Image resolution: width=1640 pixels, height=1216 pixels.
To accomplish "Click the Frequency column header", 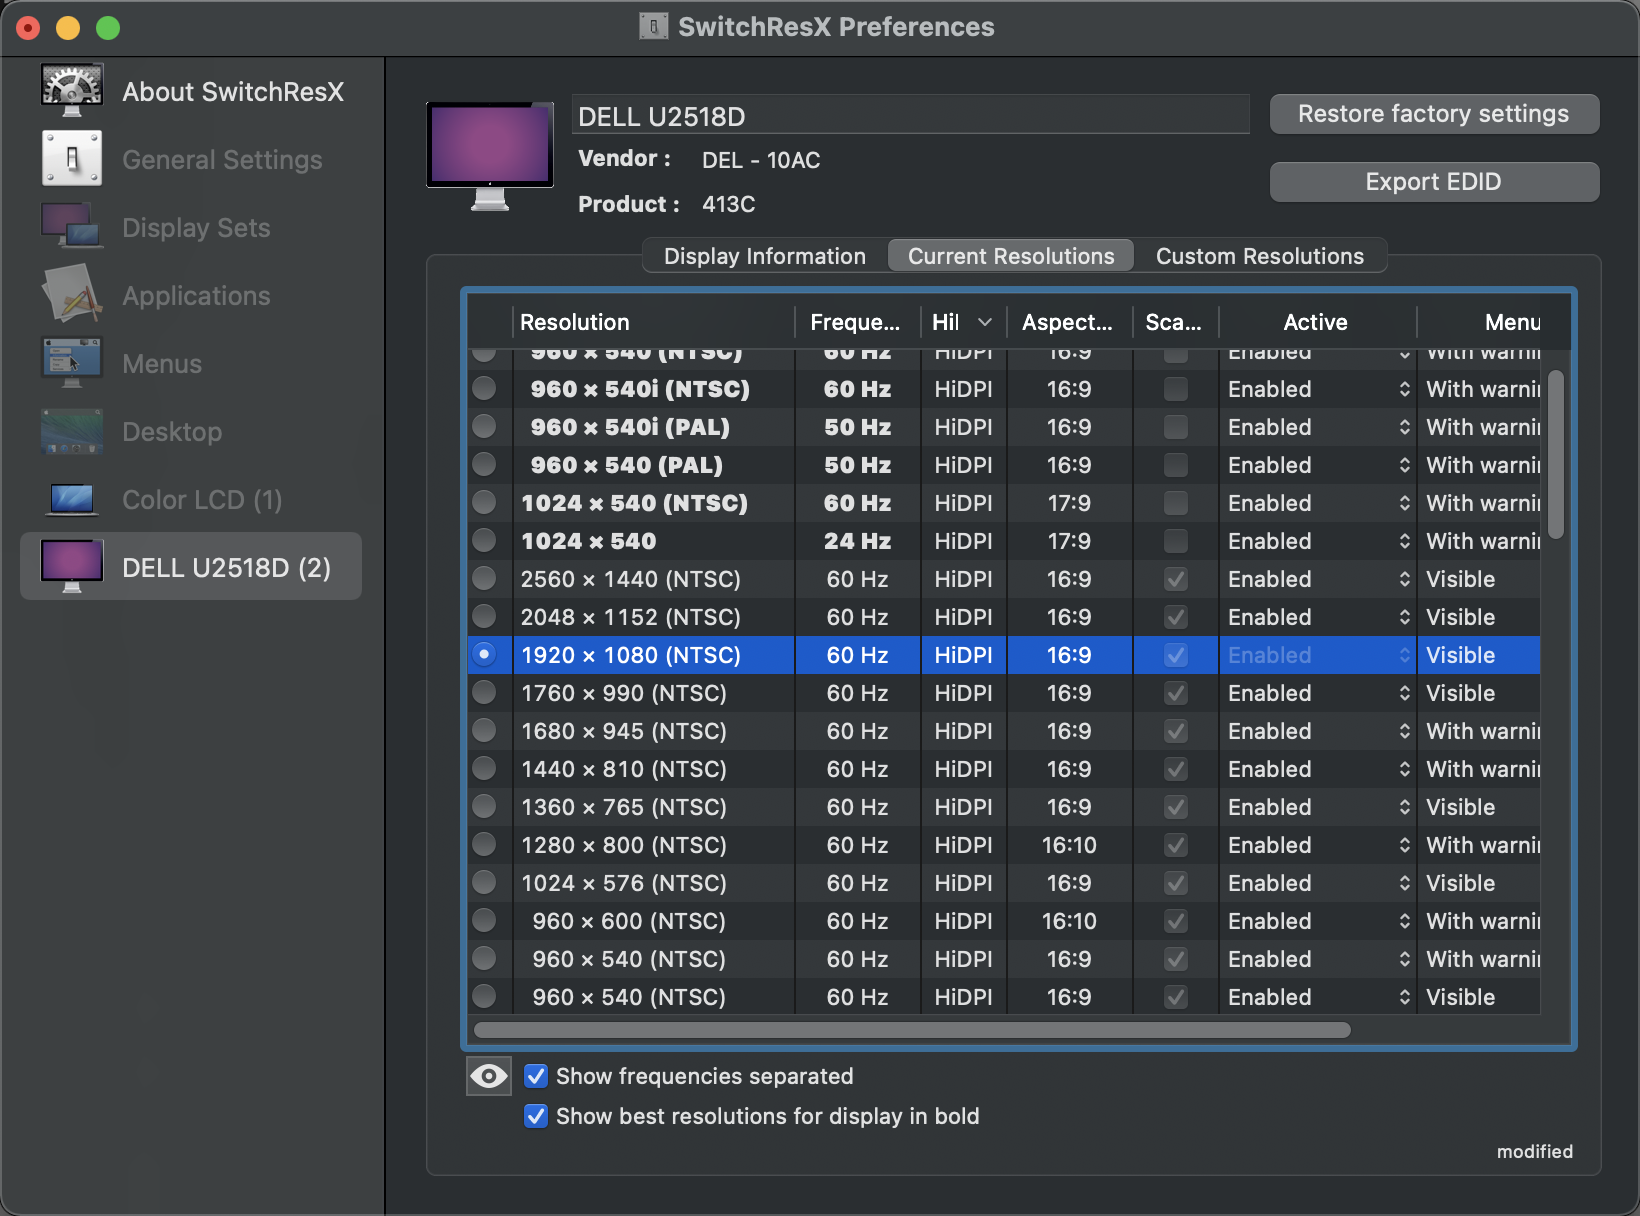I will pyautogui.click(x=857, y=322).
